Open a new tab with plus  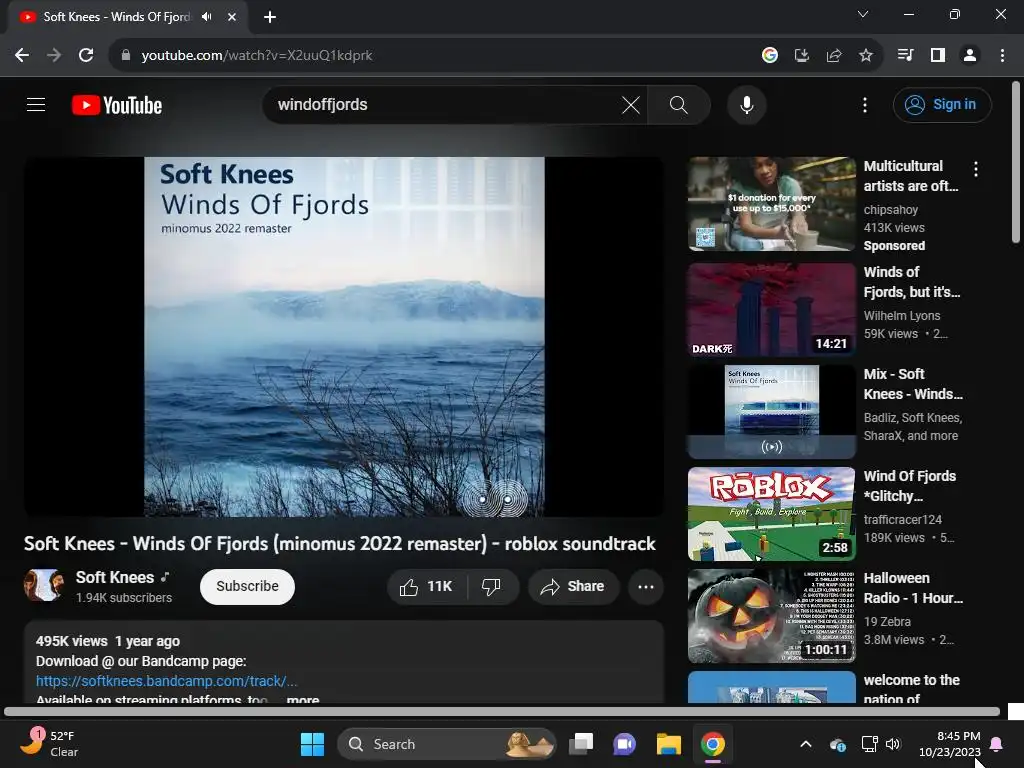point(270,17)
